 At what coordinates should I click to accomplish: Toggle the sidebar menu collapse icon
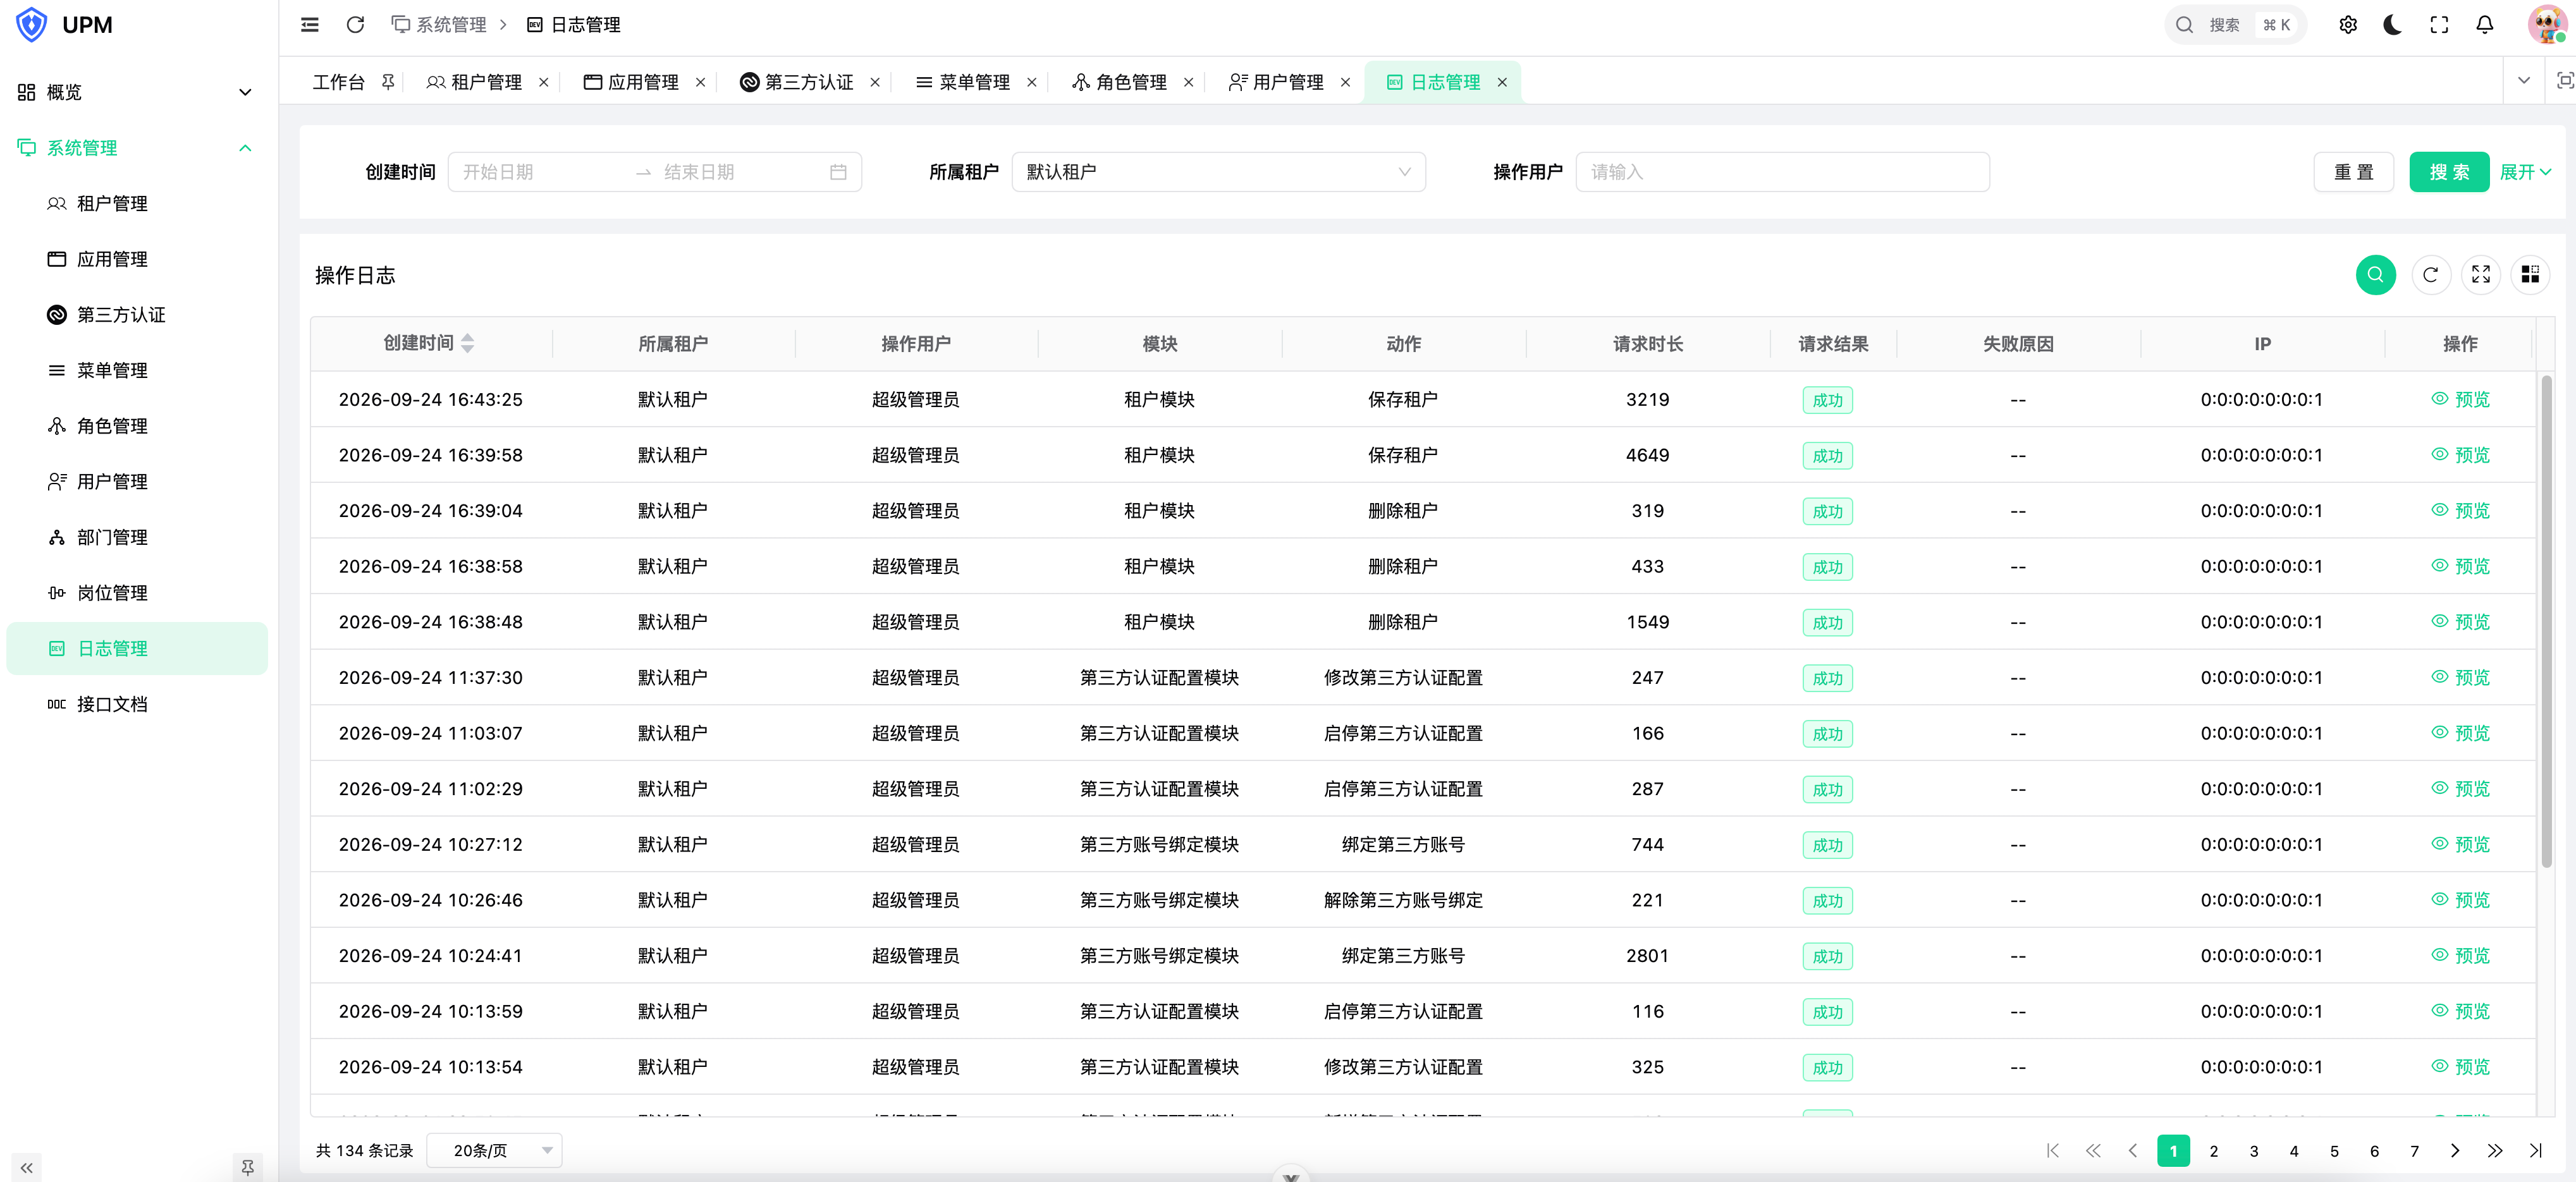(310, 25)
